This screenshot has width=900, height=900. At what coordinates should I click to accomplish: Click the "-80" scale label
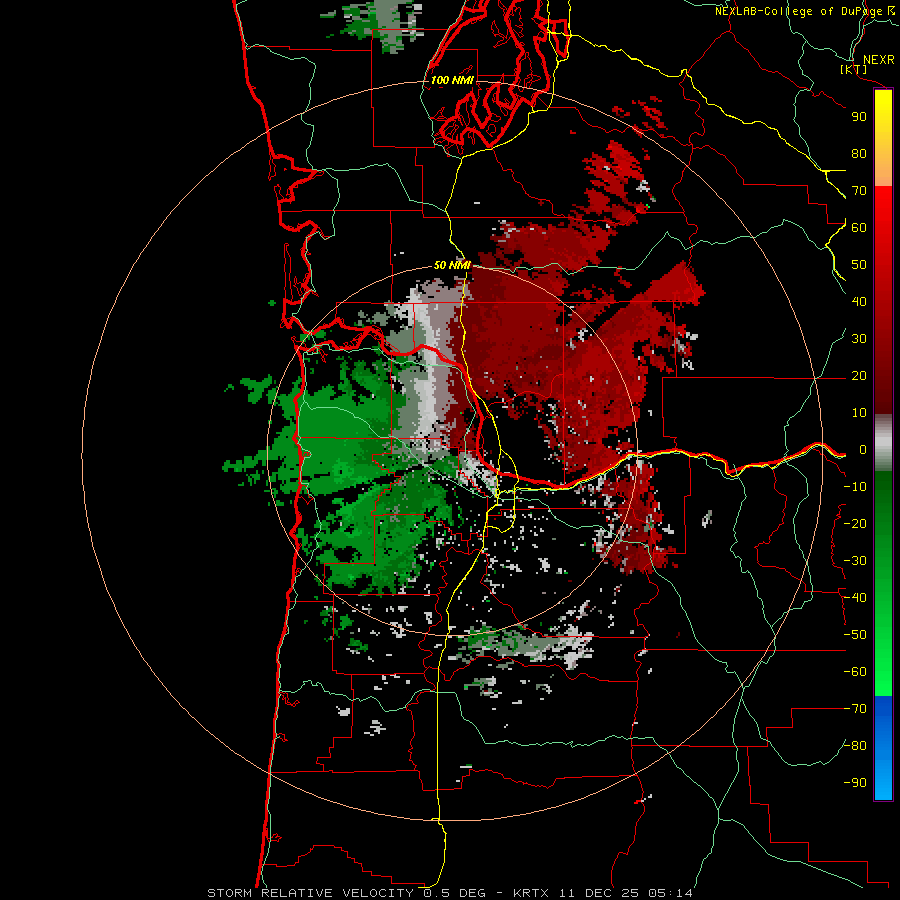tap(855, 746)
